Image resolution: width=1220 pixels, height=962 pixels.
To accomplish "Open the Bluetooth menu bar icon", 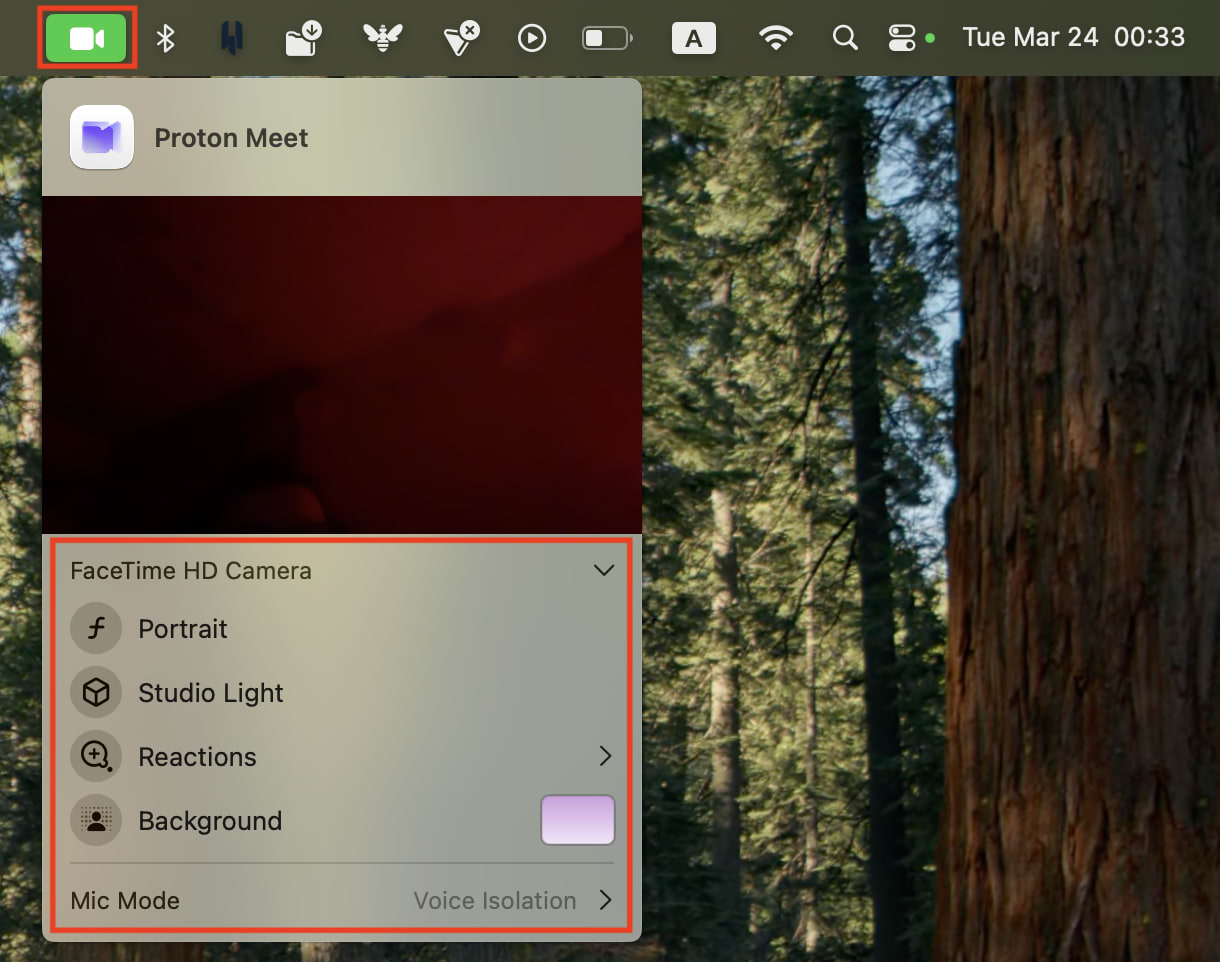I will coord(166,37).
